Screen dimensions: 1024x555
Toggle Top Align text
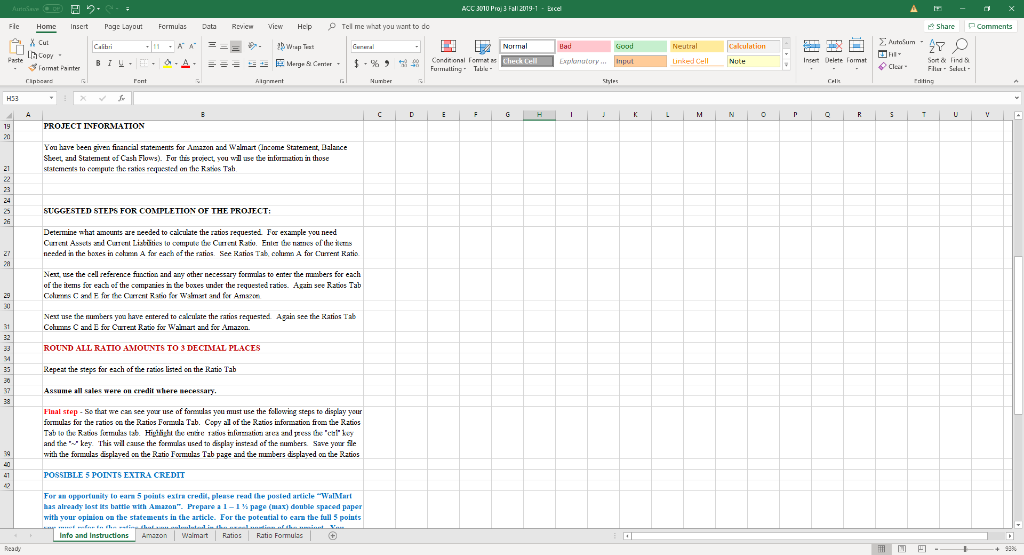click(x=212, y=46)
